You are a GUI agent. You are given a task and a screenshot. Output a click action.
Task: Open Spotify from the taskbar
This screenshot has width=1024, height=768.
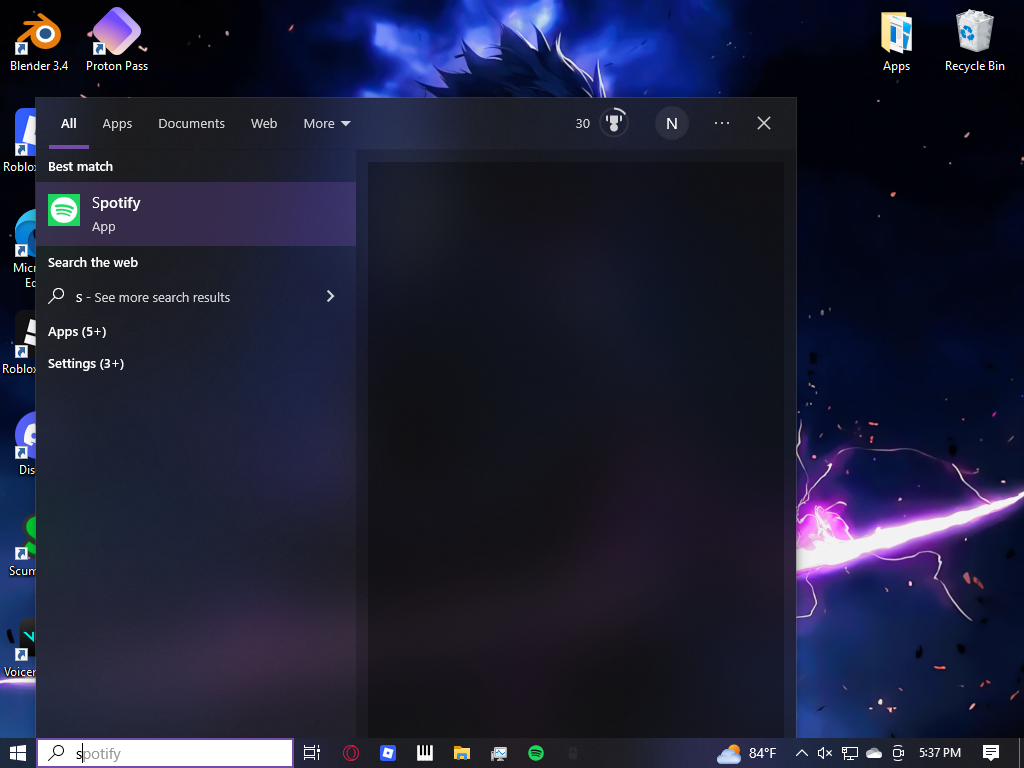pos(536,753)
